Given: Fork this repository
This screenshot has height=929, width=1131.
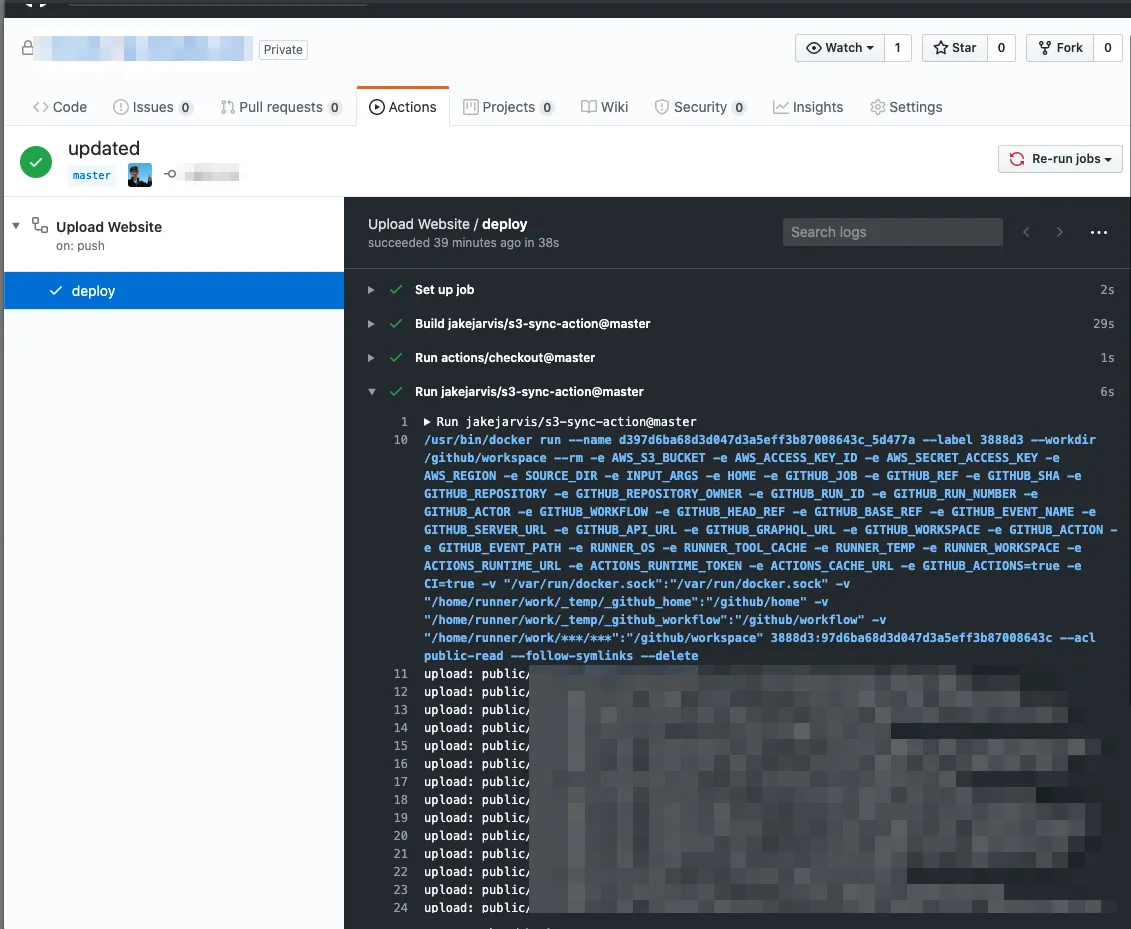Looking at the screenshot, I should (x=1060, y=48).
